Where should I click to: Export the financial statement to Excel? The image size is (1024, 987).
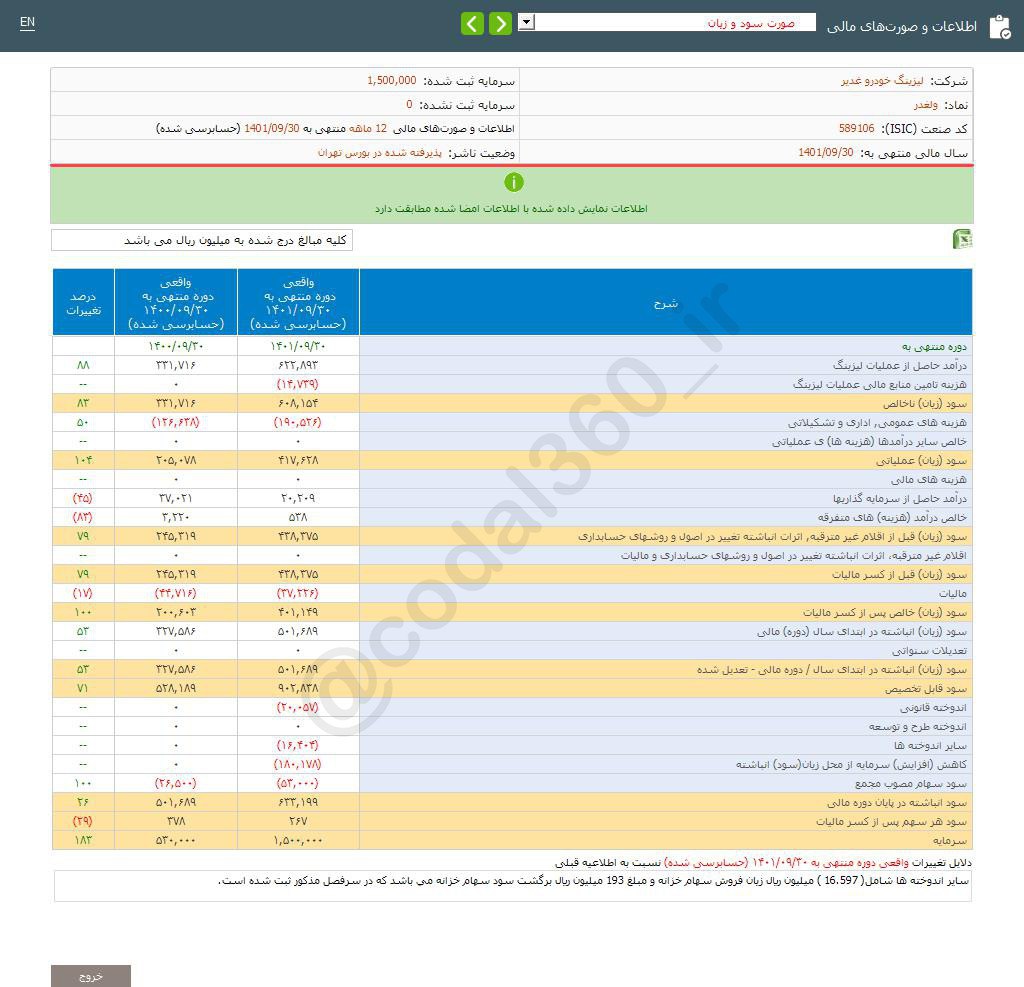[x=962, y=240]
